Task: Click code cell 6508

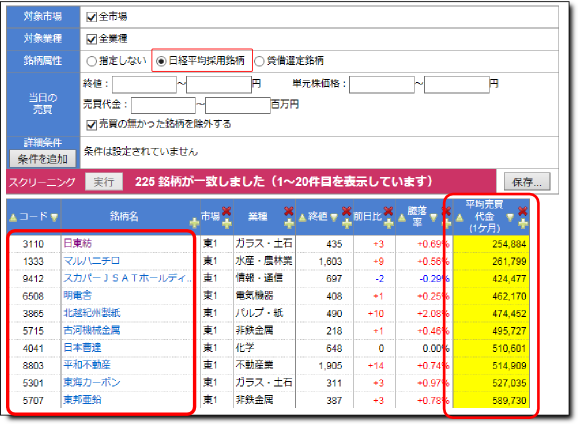Action: [33, 296]
